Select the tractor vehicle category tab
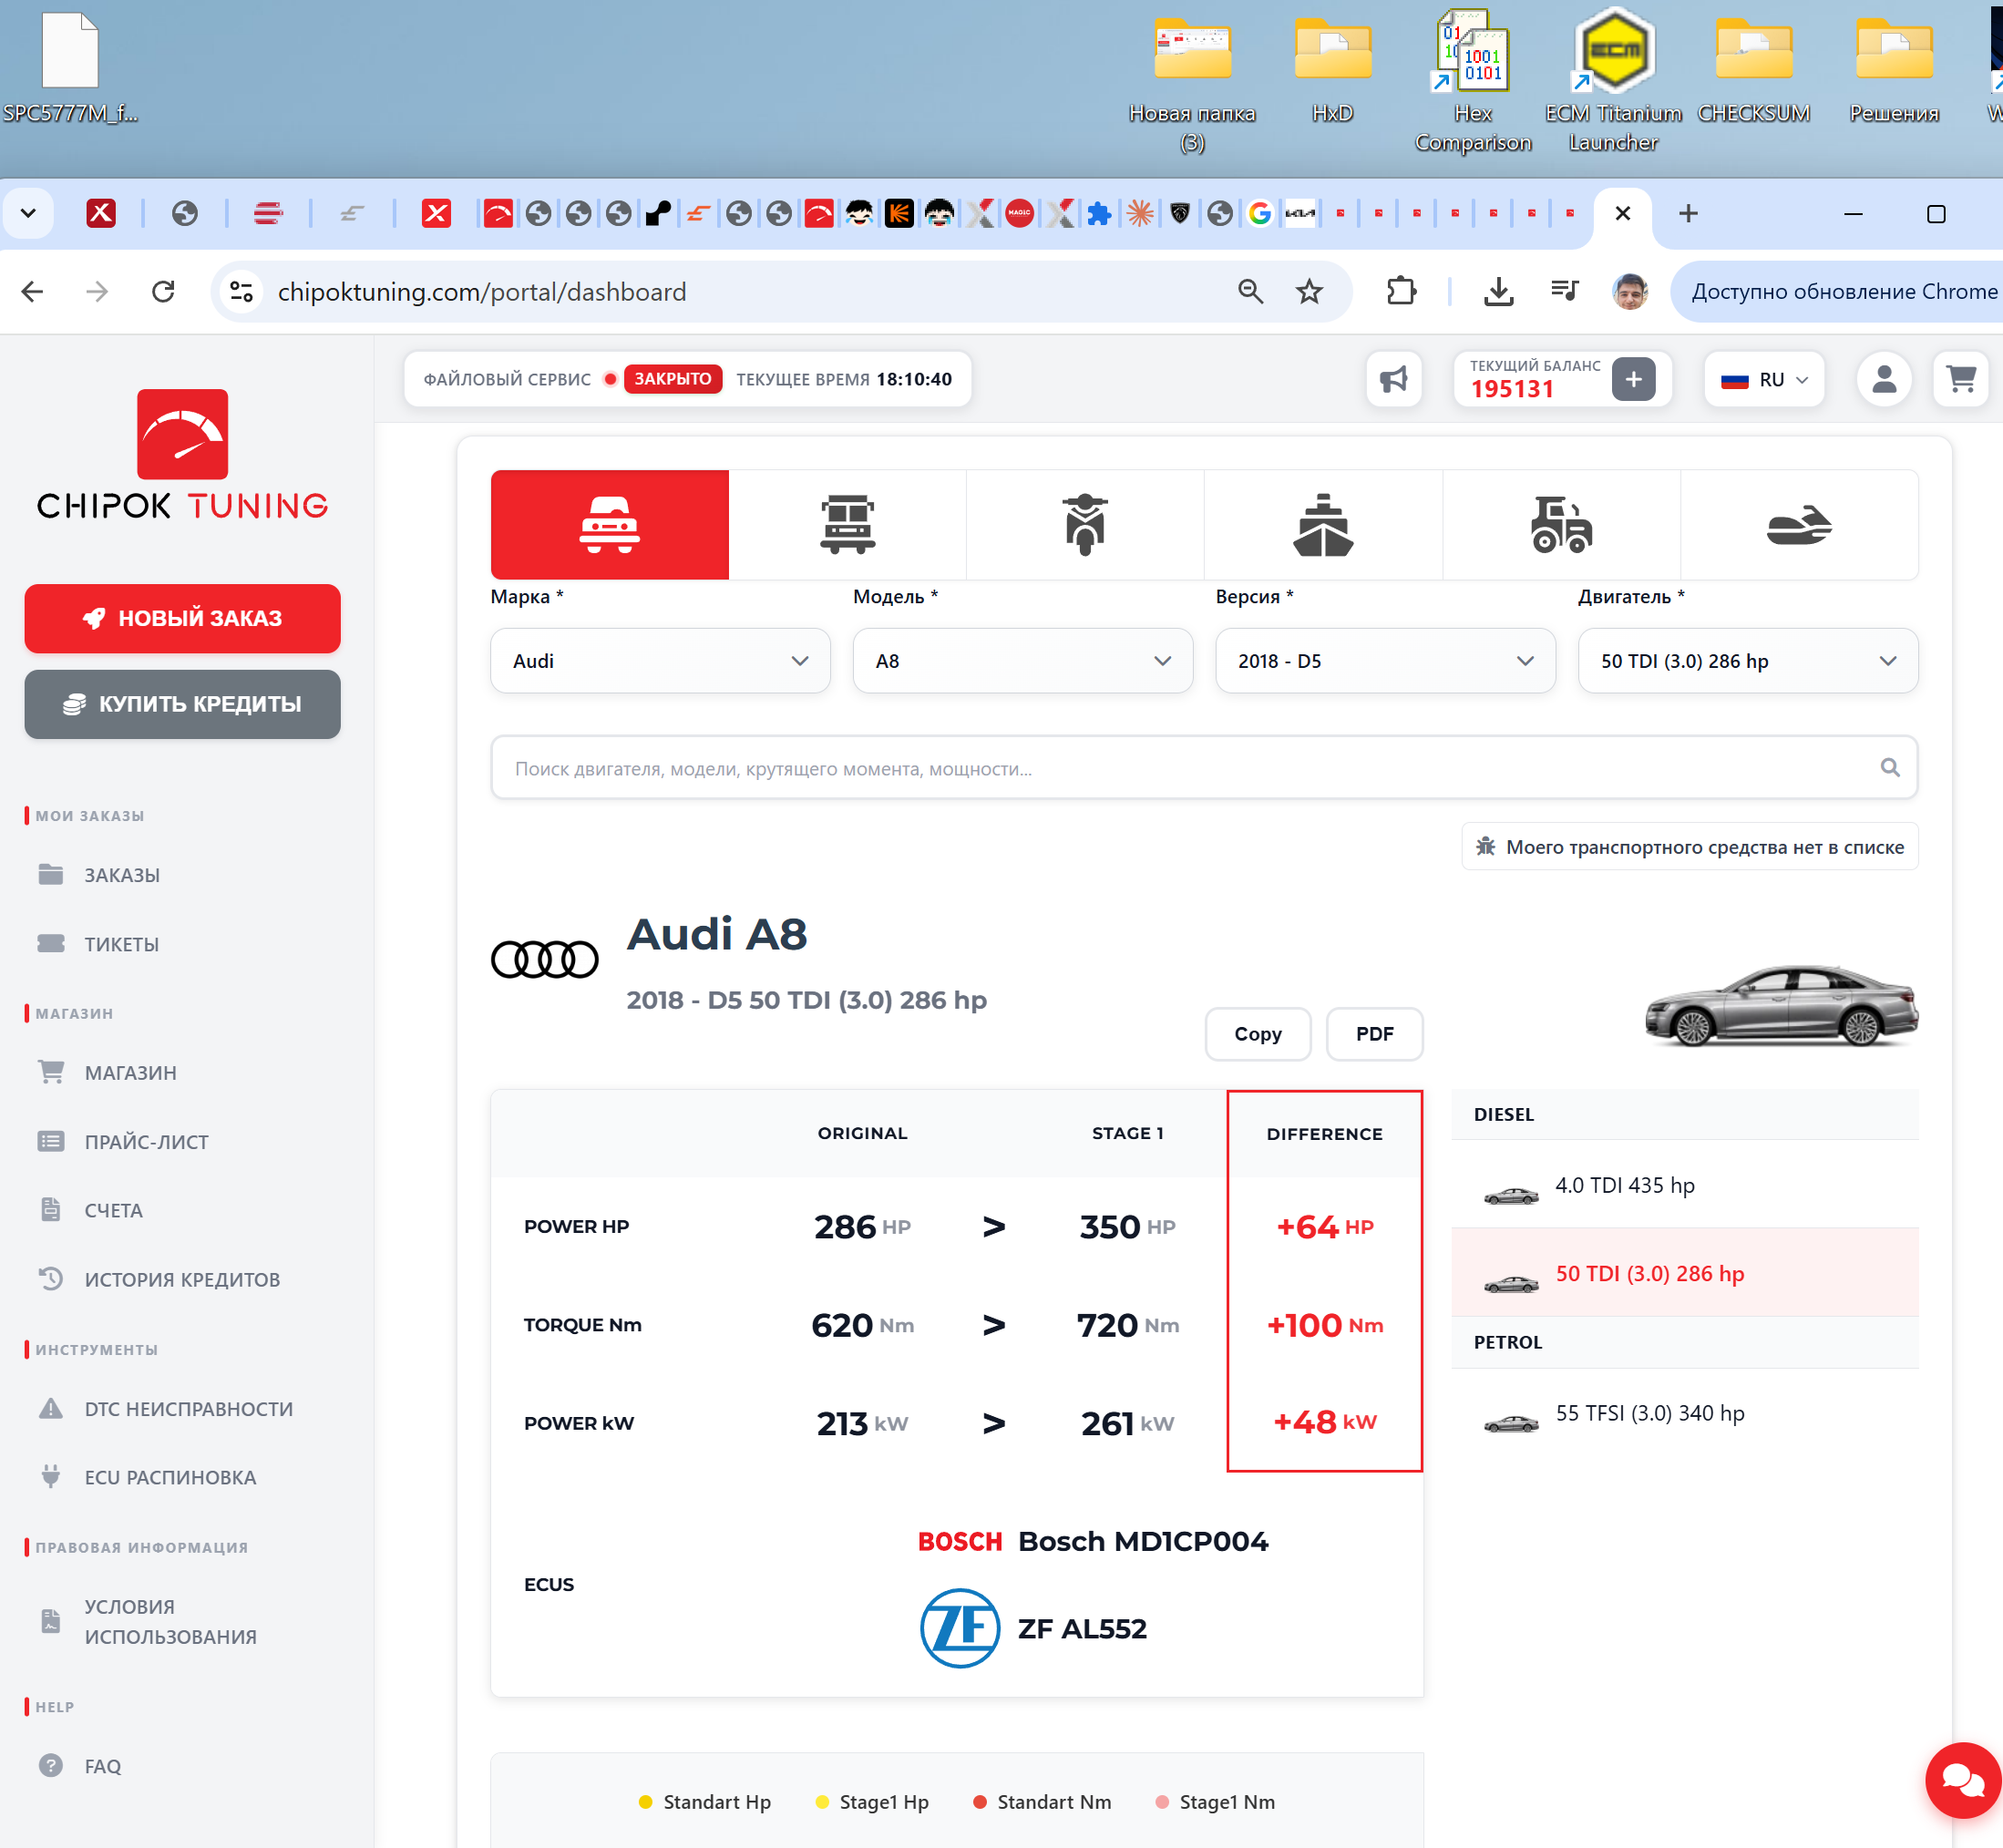Viewport: 2003px width, 1848px height. [1561, 525]
